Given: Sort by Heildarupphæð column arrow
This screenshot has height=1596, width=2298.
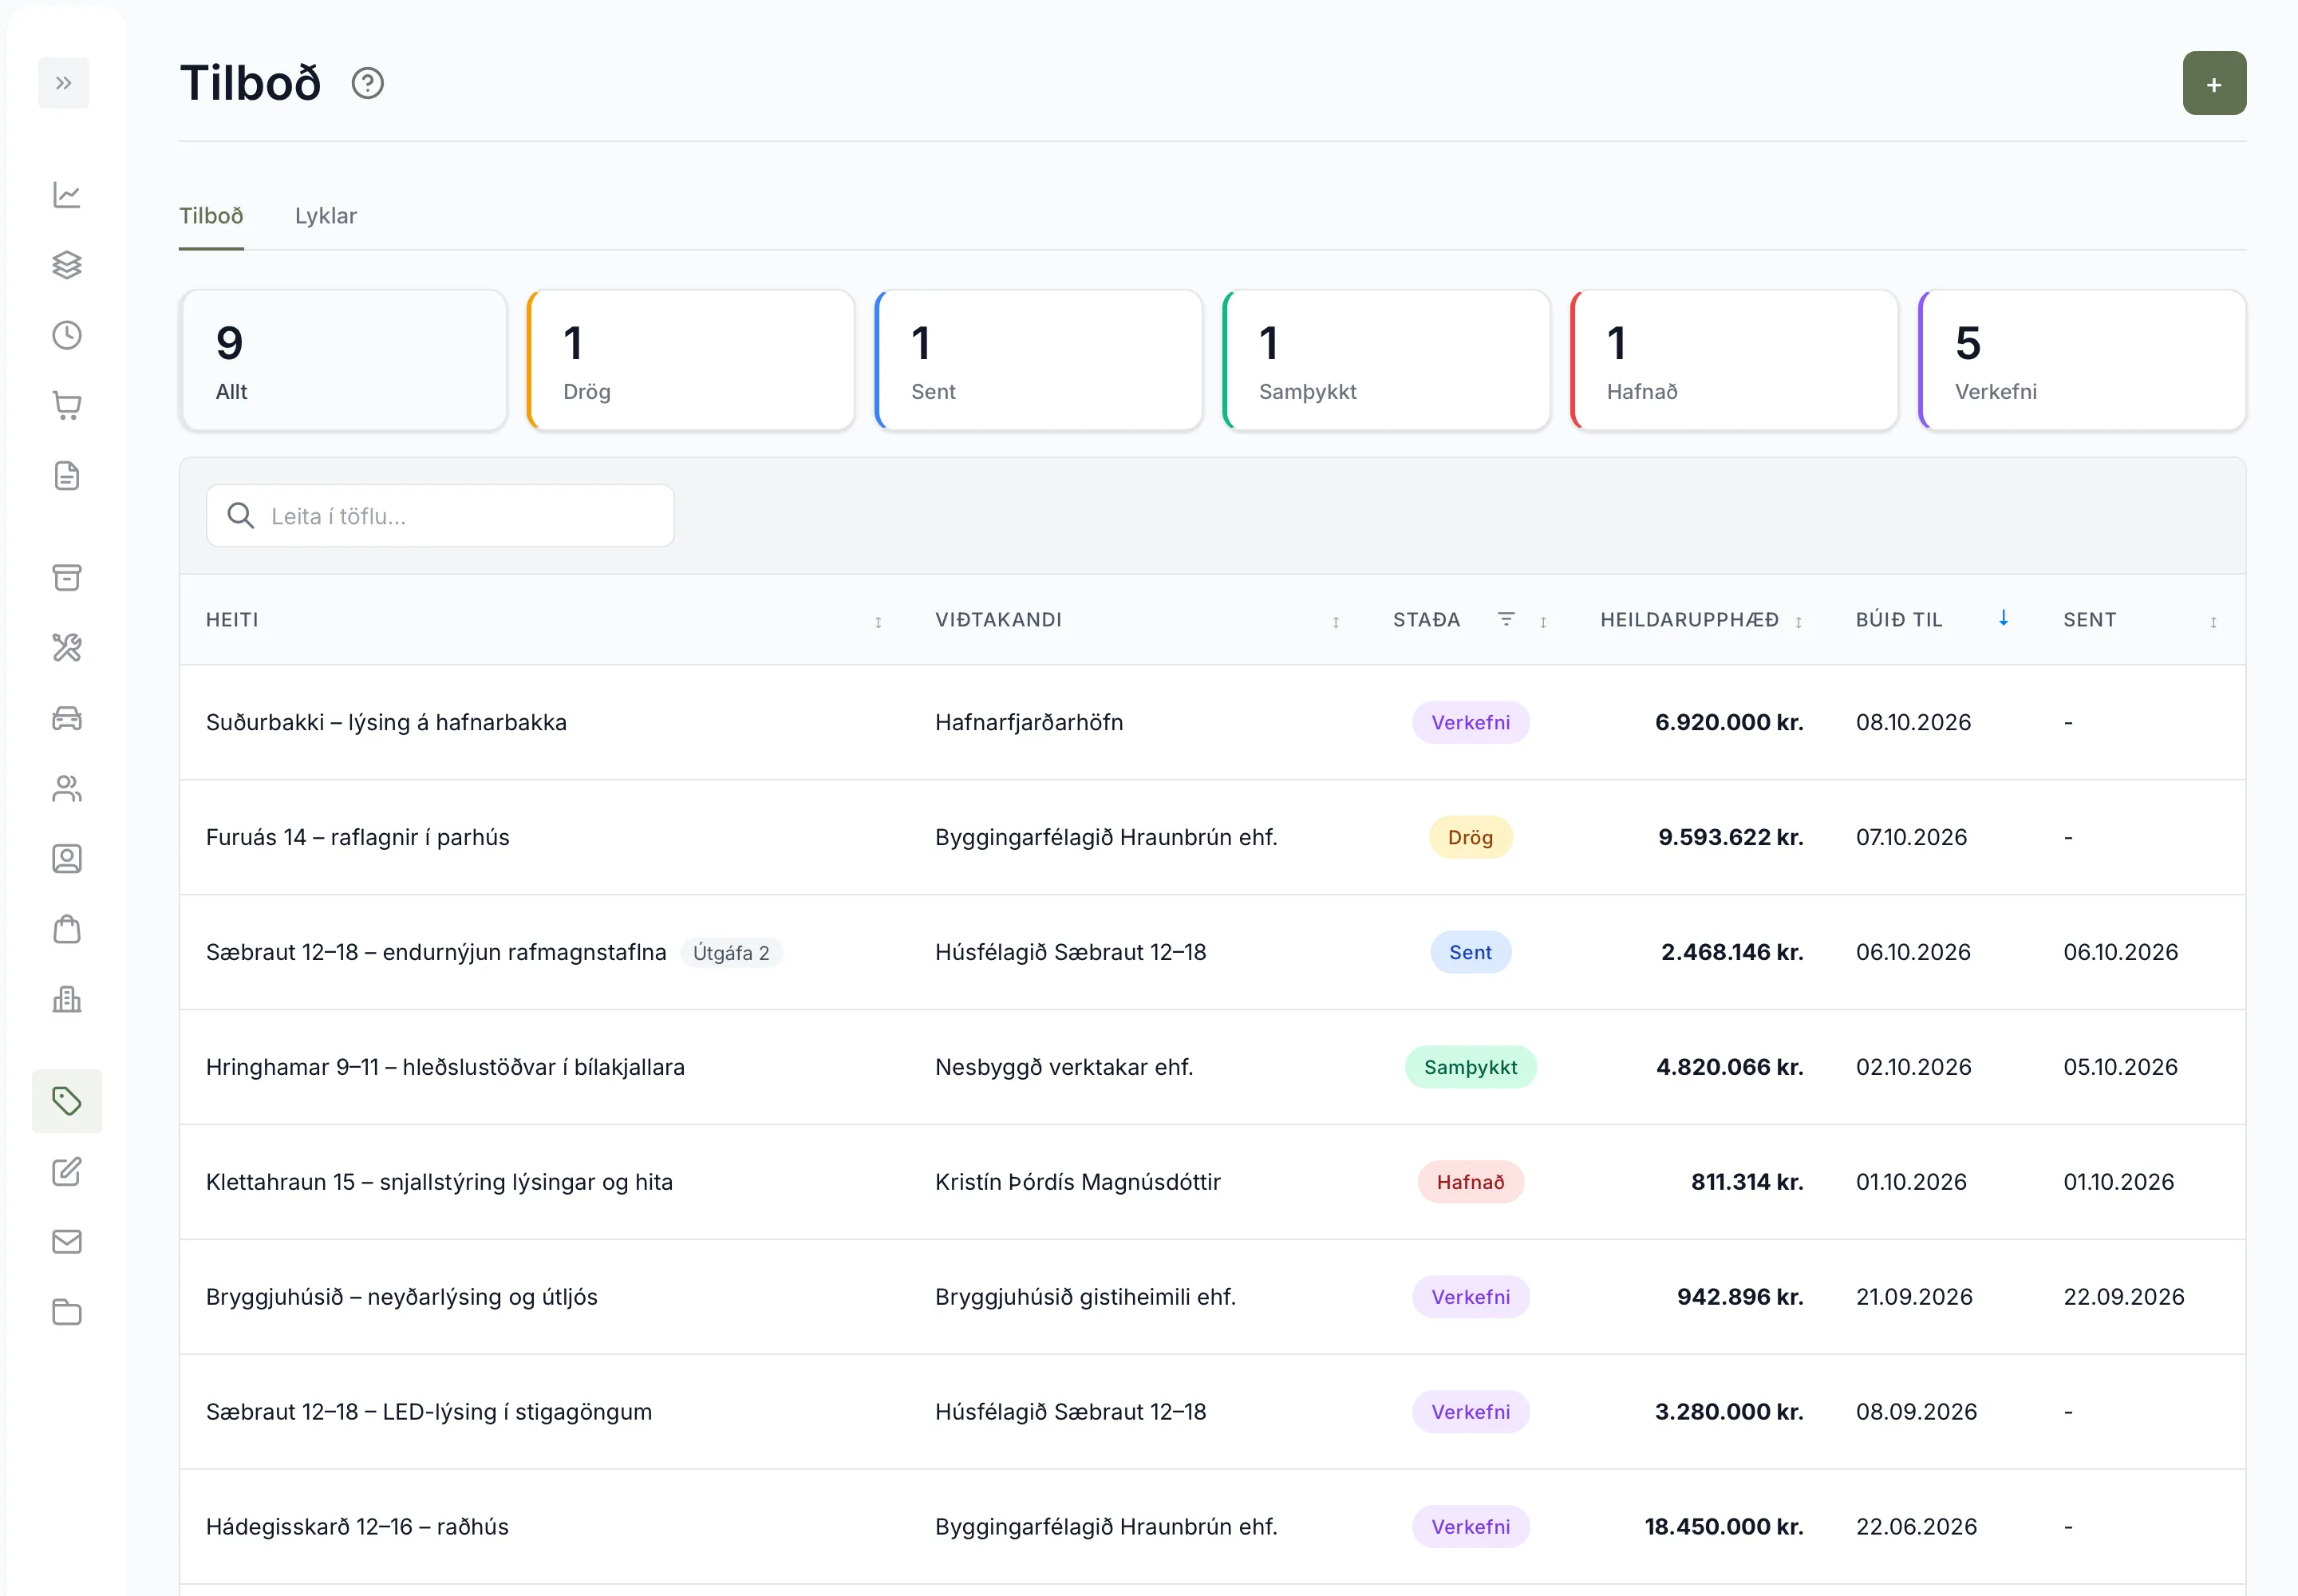Looking at the screenshot, I should pos(1798,622).
